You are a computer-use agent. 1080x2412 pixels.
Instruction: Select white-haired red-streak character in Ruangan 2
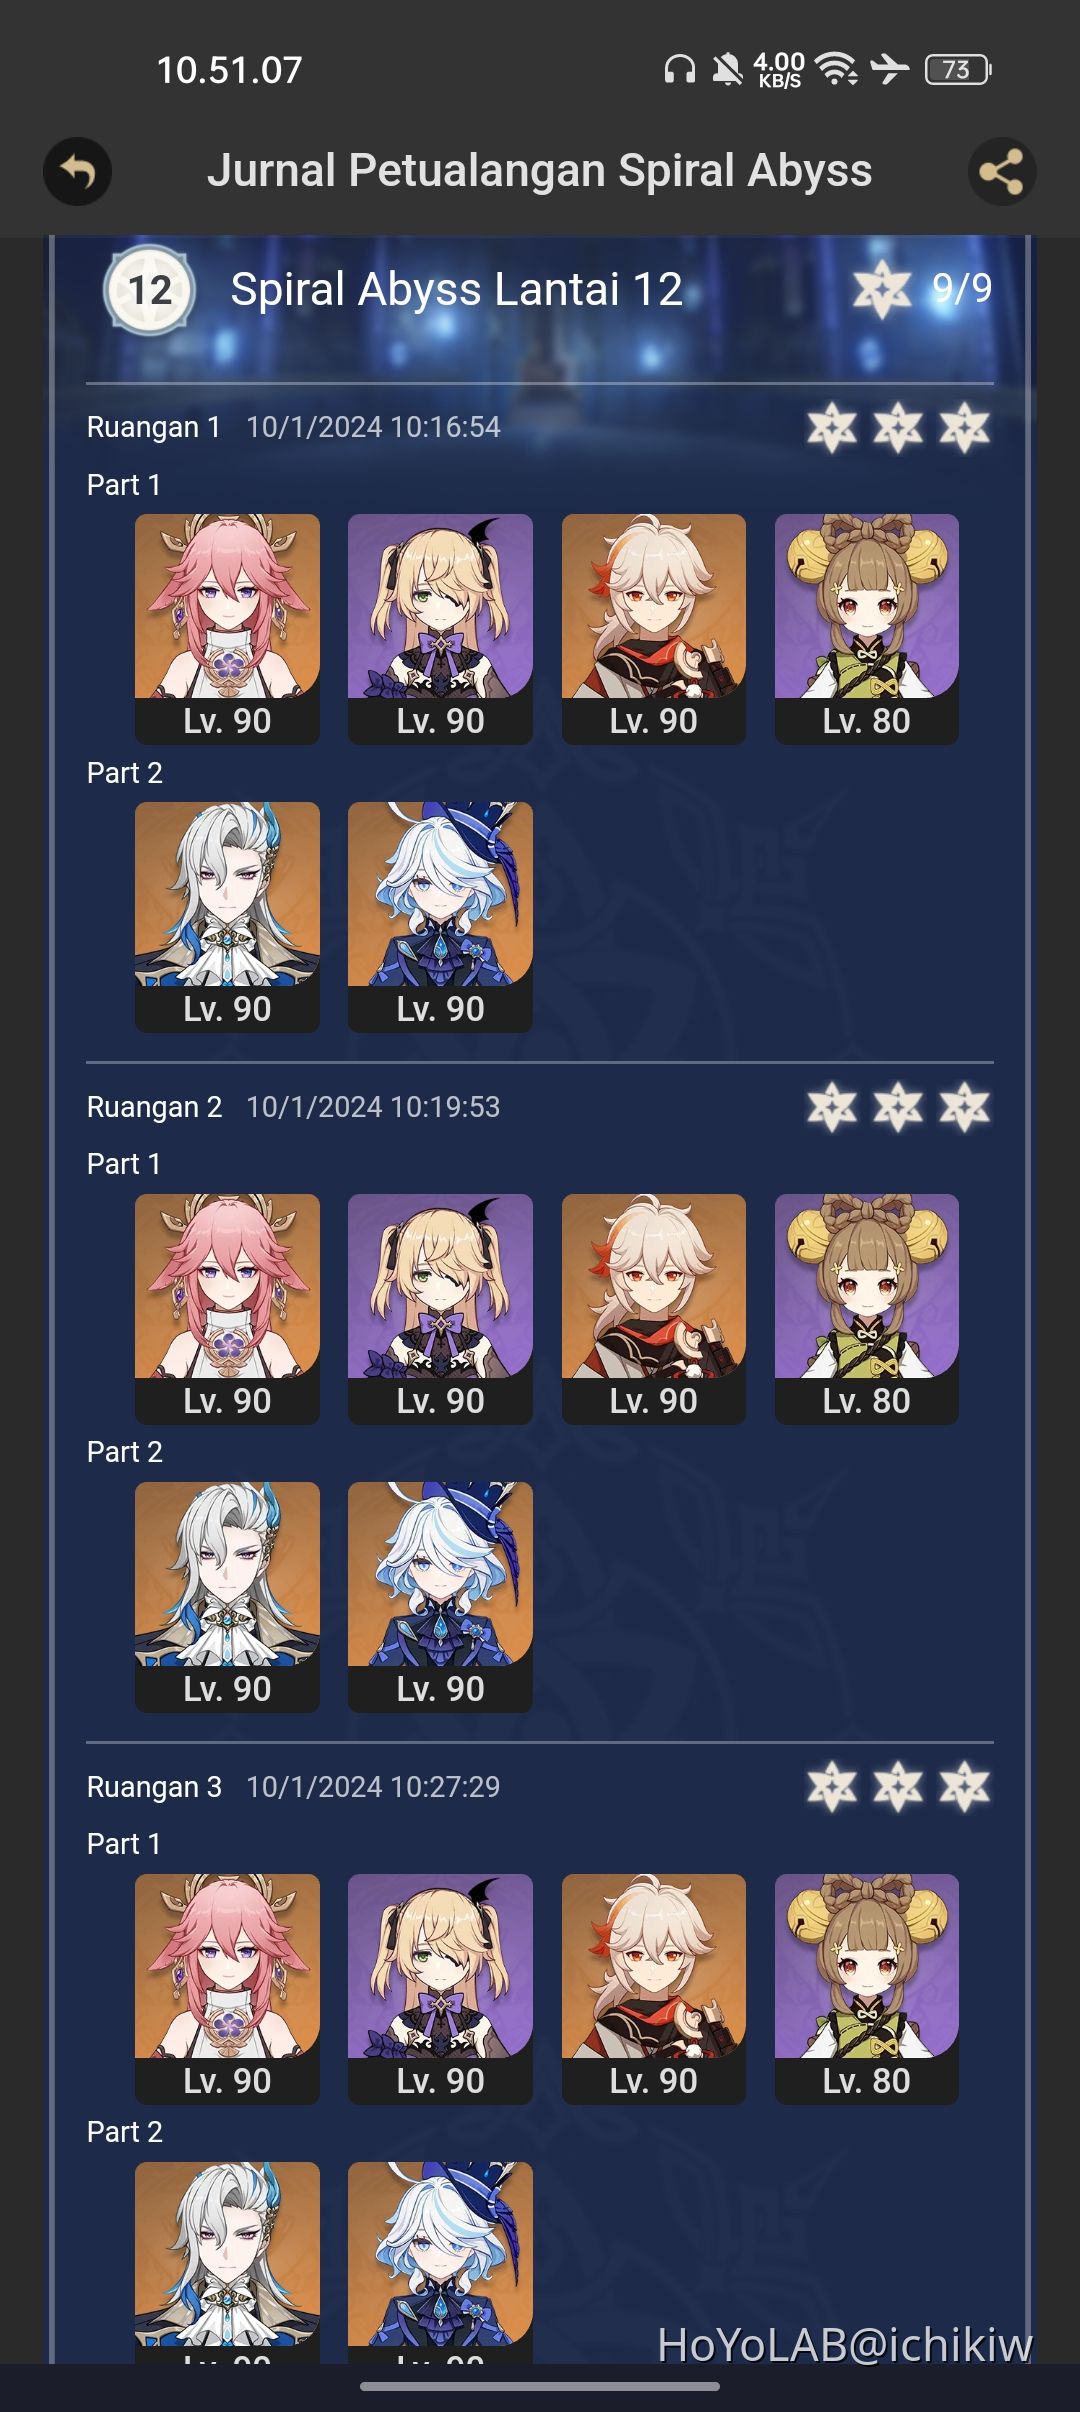[x=654, y=1309]
